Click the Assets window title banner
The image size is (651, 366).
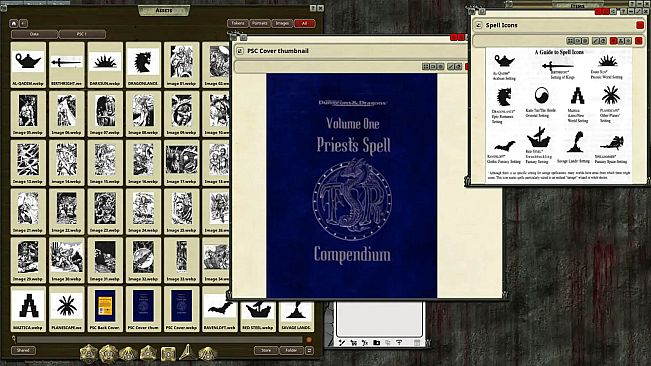(164, 10)
